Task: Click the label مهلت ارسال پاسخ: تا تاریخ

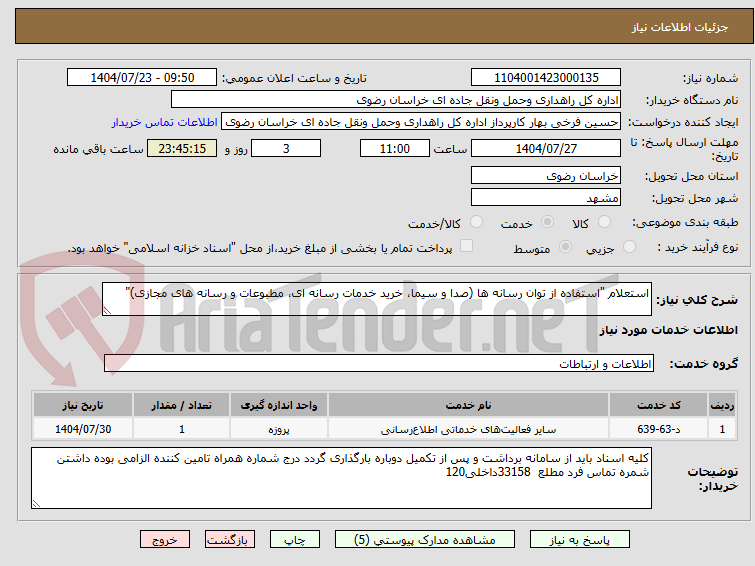Action: pos(684,149)
